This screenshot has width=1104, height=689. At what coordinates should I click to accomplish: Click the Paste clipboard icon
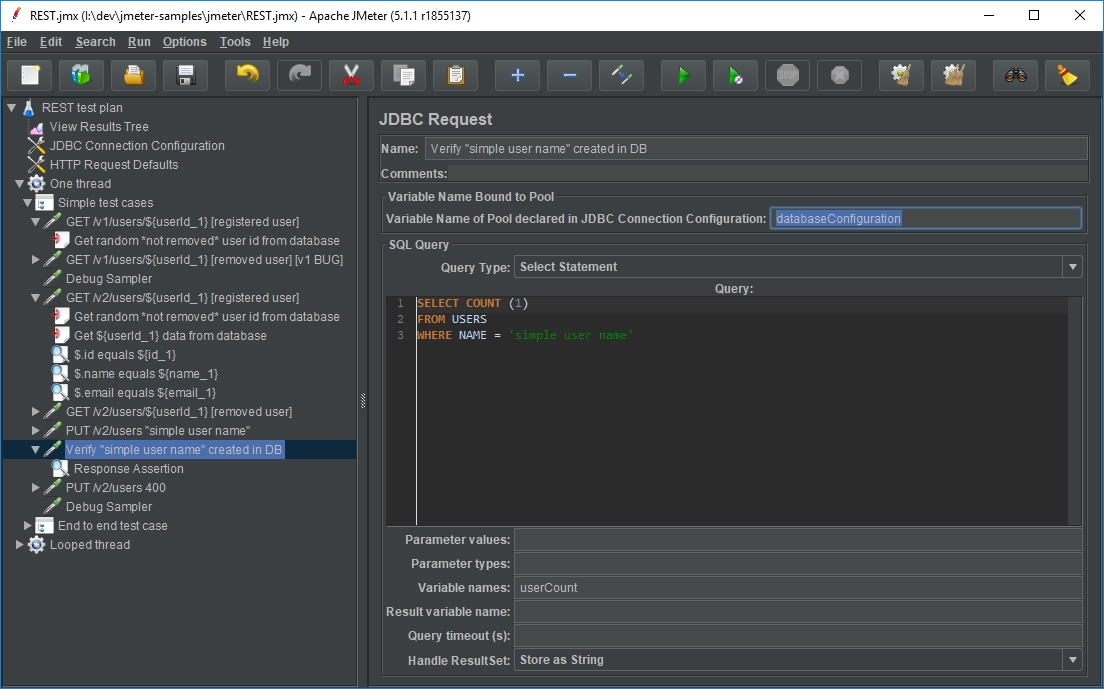coord(456,75)
